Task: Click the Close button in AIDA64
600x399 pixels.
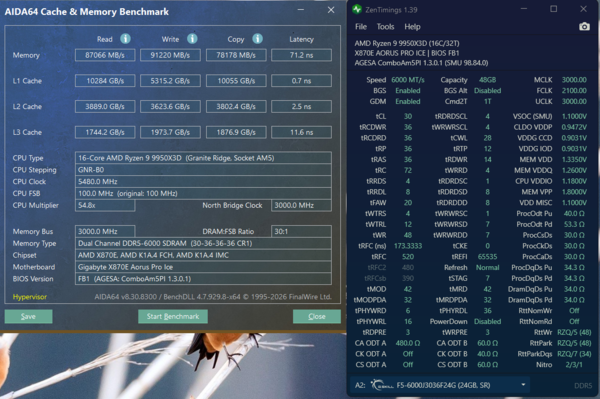Action: [317, 316]
